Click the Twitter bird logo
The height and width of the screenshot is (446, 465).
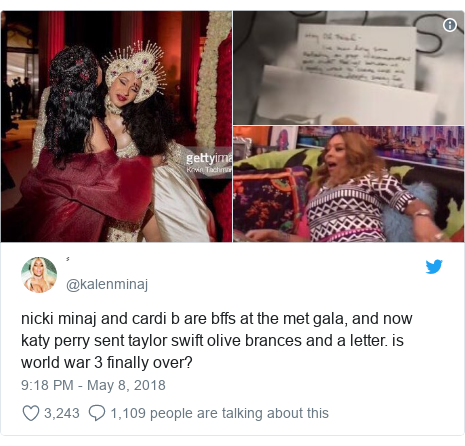point(434,267)
